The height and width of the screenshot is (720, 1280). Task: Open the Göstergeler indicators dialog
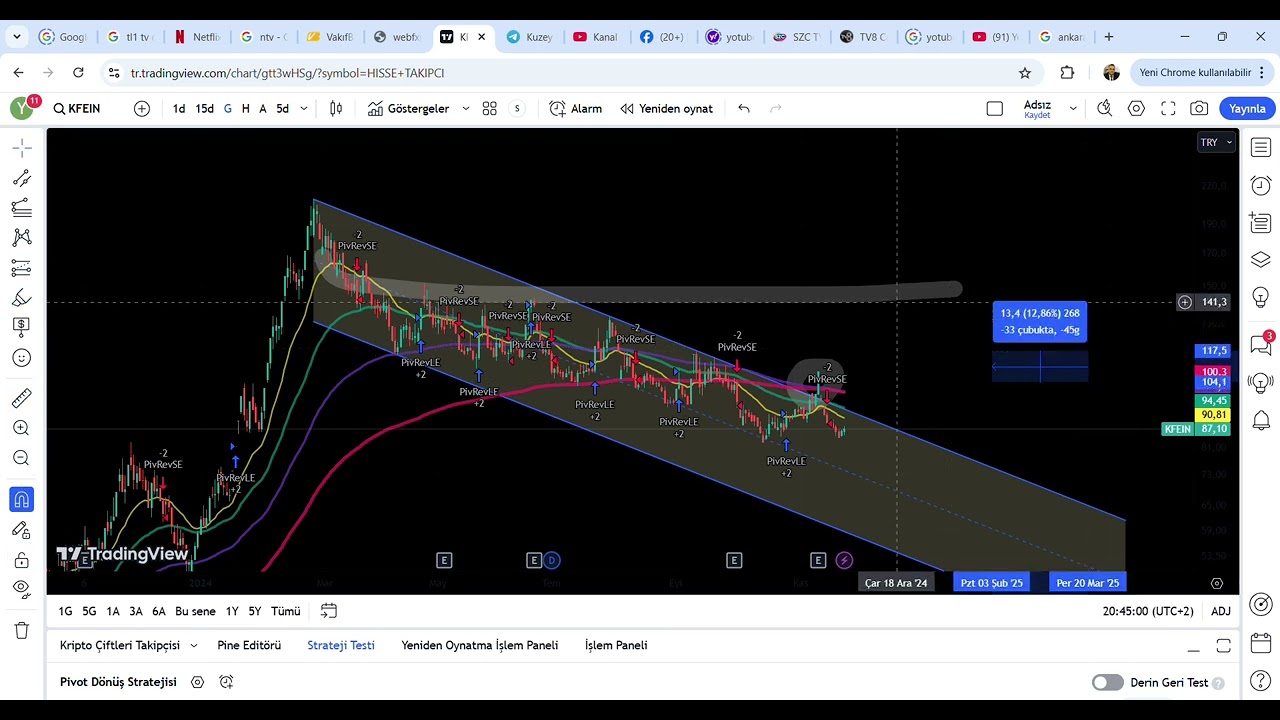click(x=408, y=109)
